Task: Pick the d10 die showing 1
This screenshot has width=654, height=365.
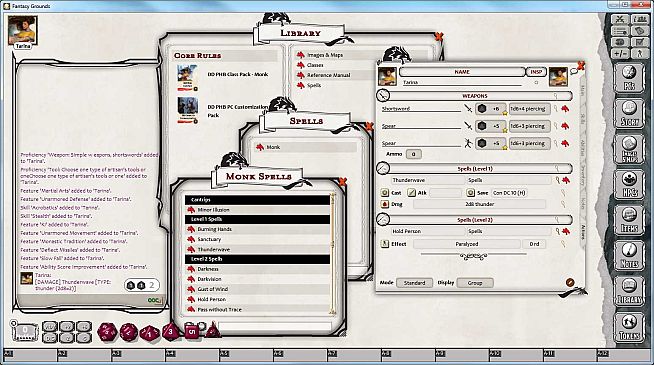Action: (149, 333)
